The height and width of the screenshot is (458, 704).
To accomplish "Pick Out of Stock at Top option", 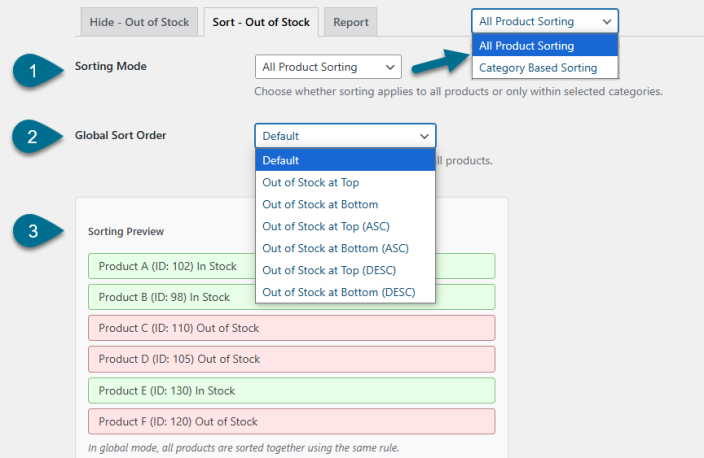I will point(345,182).
